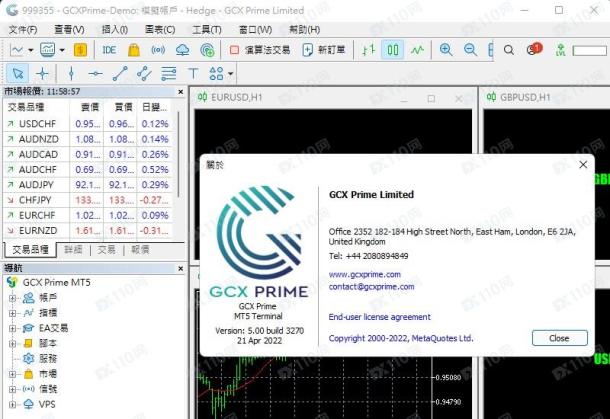610x419 pixels.
Task: Click the Market Watch vertical scrollbar
Action: (x=179, y=154)
